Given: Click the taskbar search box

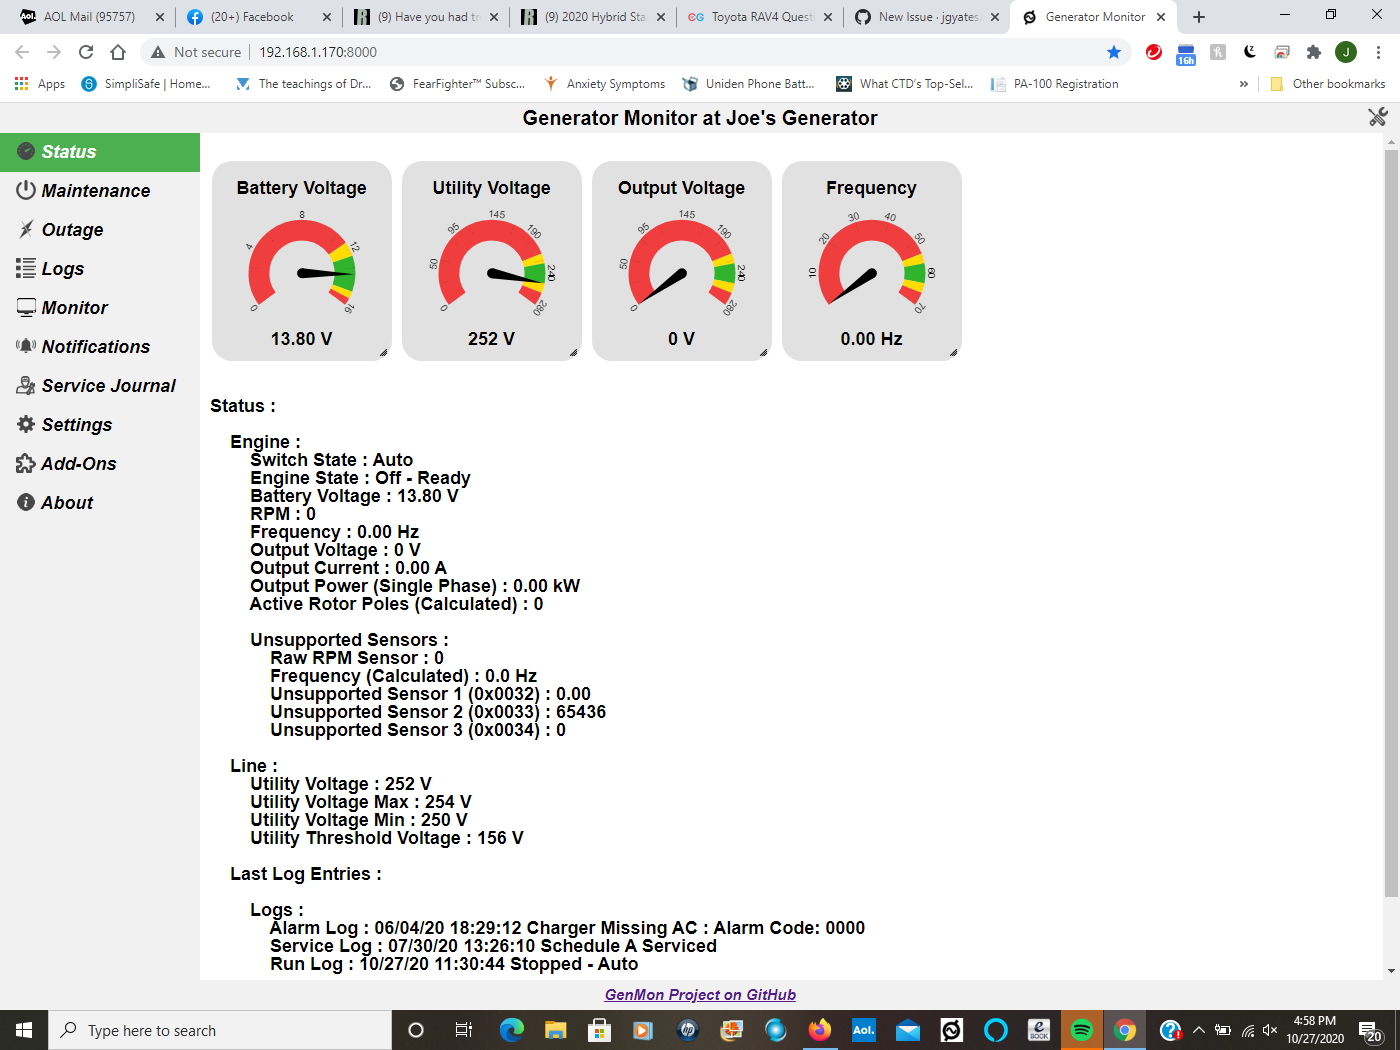Looking at the screenshot, I should coord(220,1030).
